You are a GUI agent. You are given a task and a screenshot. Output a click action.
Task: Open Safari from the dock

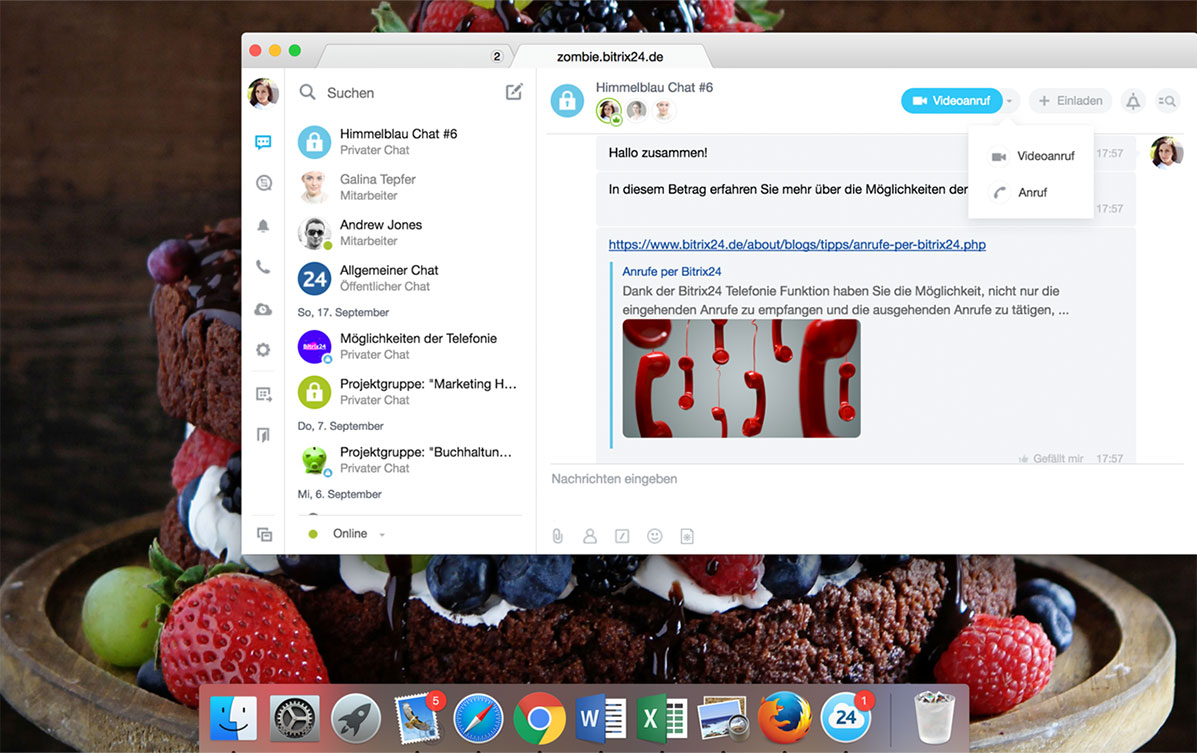(479, 719)
